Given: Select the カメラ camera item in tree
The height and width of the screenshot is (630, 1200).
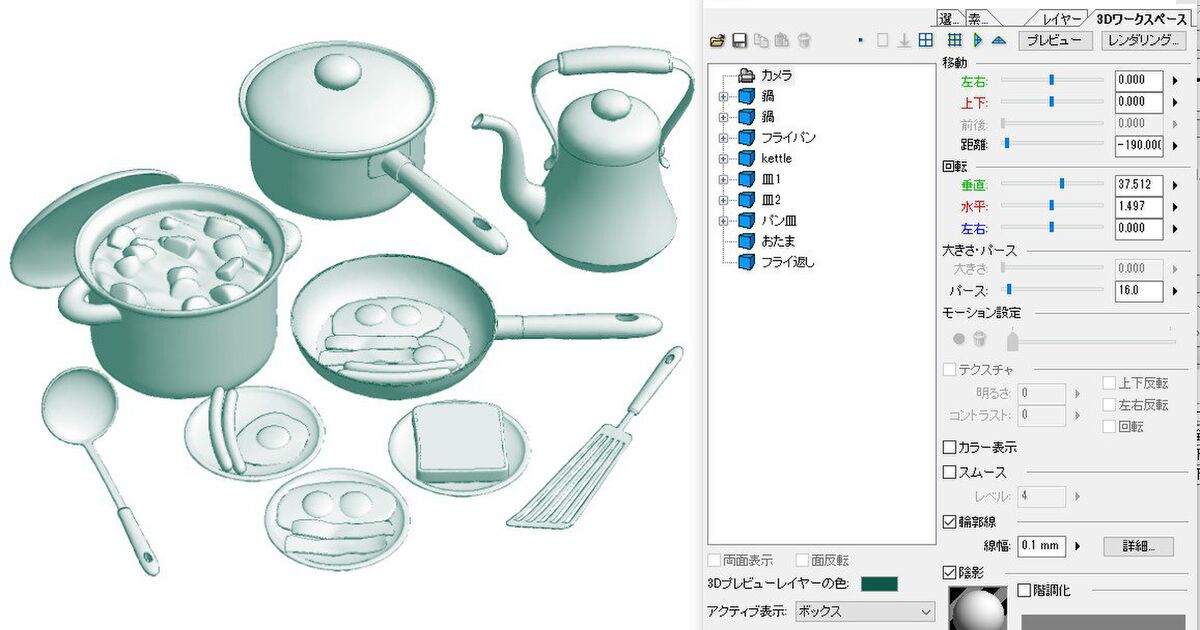Looking at the screenshot, I should (775, 76).
